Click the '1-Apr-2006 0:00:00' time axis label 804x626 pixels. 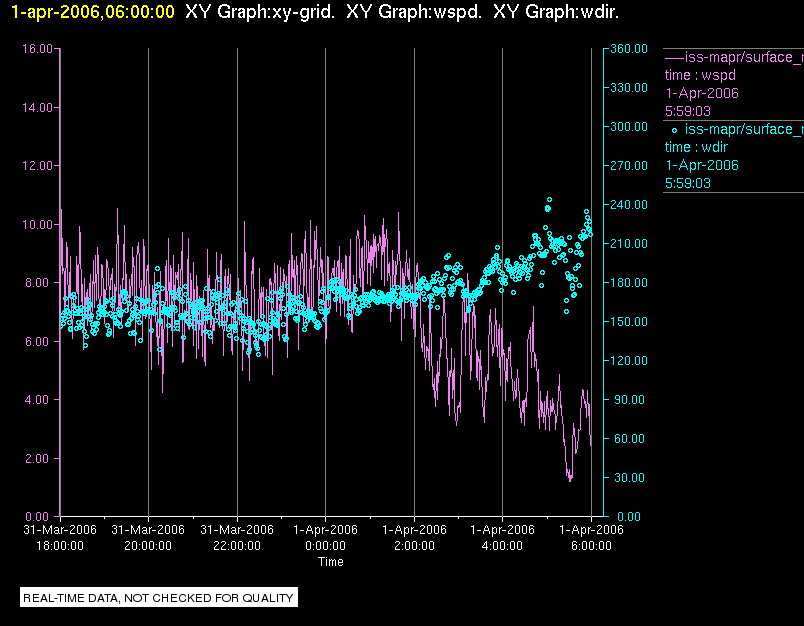326,537
